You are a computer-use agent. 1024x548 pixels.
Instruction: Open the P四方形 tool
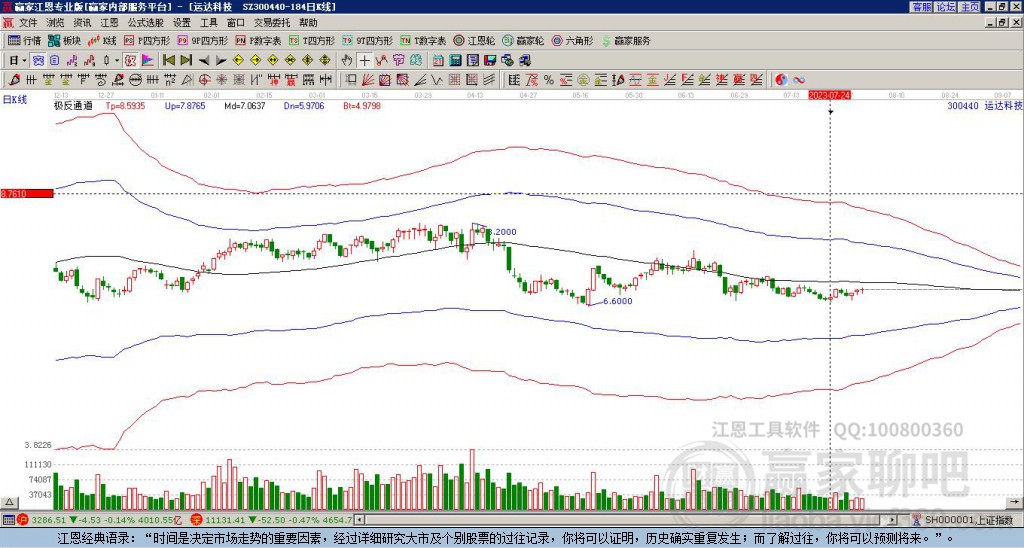[x=147, y=40]
